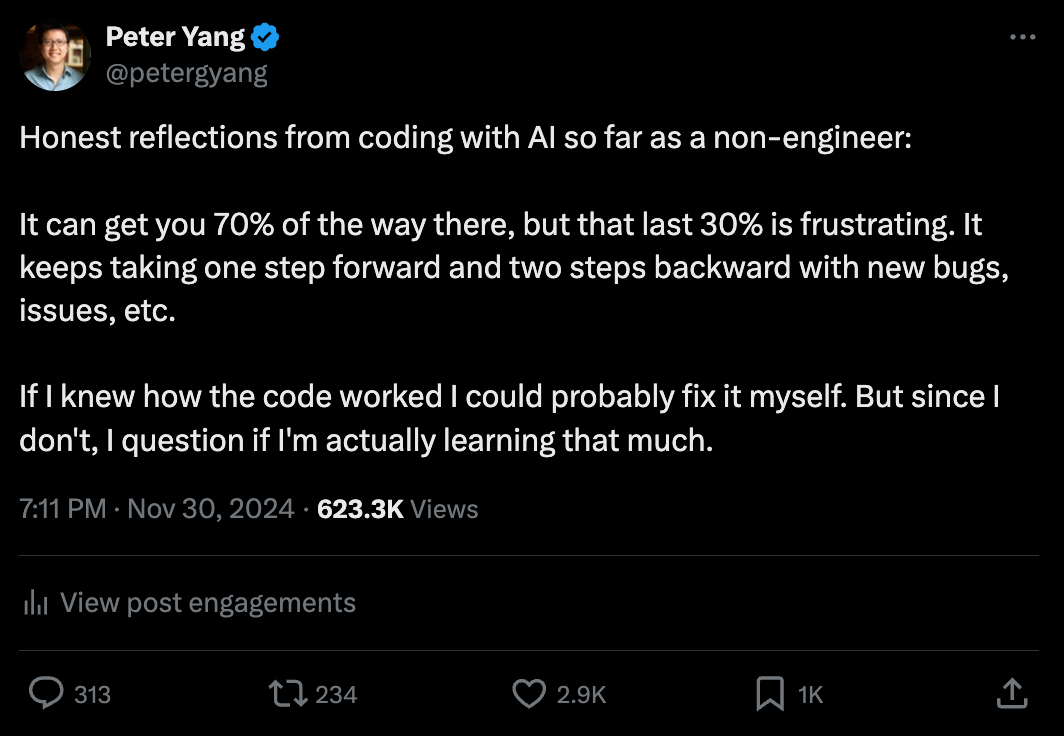
Task: Like the post with the heart icon
Action: 529,693
